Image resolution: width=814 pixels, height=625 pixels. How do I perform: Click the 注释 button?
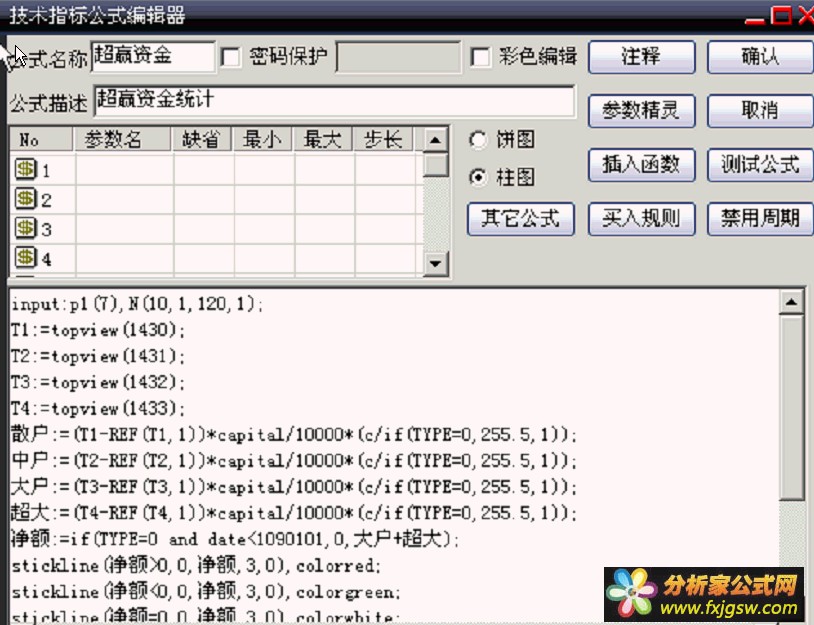[x=642, y=57]
